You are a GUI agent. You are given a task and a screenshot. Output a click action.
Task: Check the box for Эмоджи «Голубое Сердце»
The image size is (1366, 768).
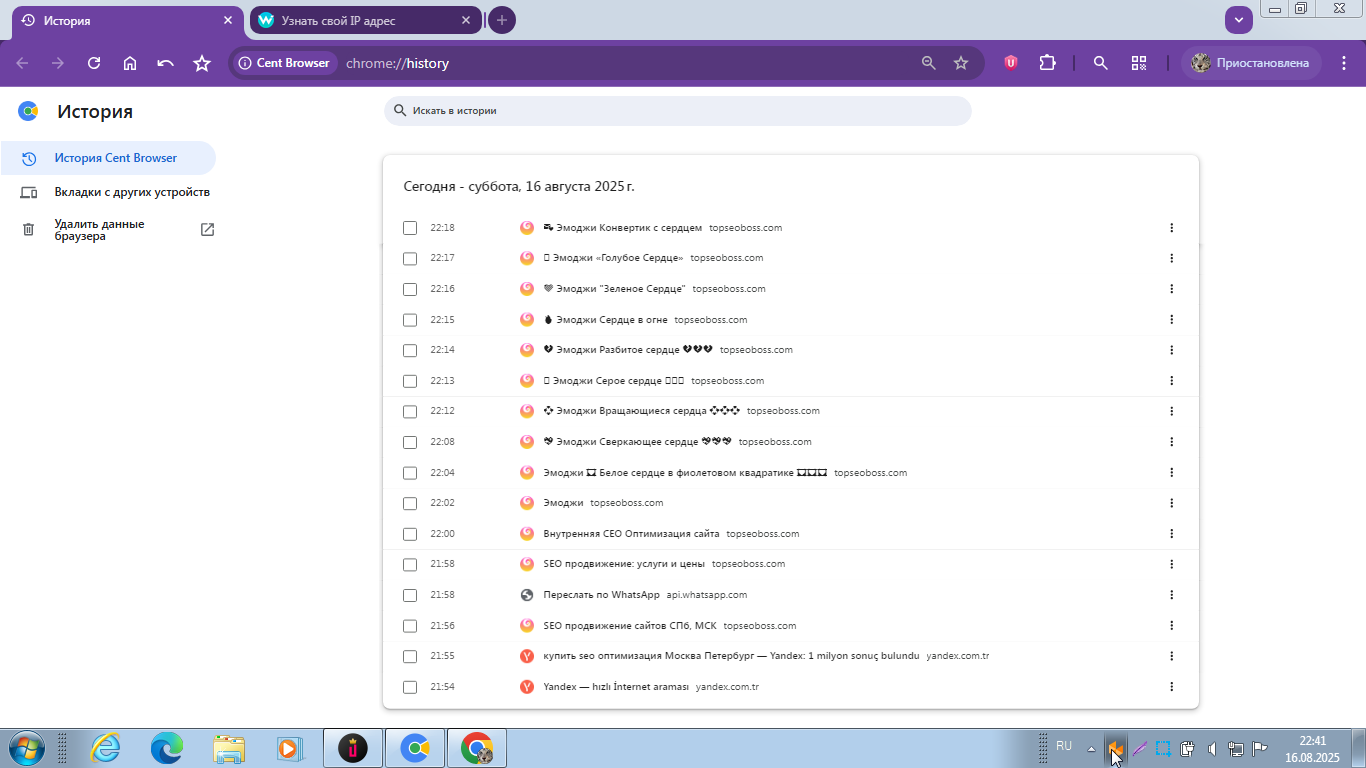click(x=410, y=258)
